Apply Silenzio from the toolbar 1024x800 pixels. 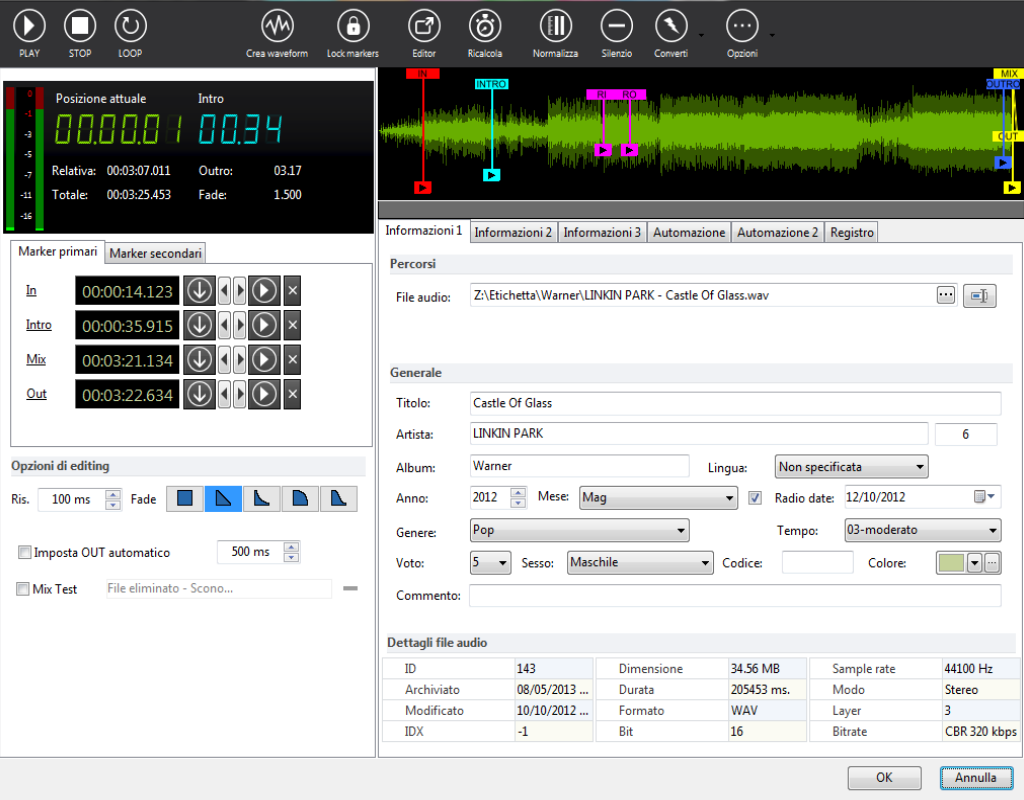click(x=616, y=26)
